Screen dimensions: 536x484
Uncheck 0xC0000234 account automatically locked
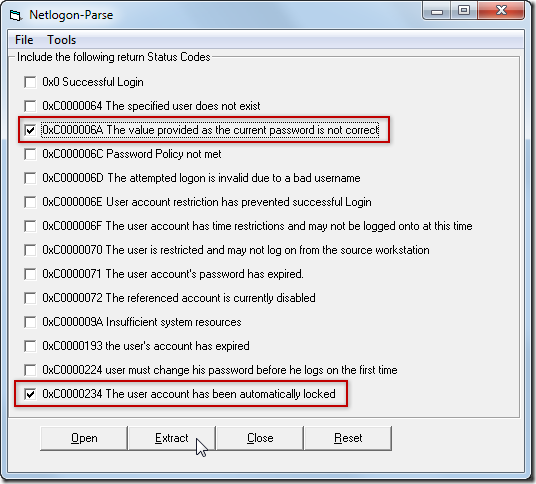tap(30, 394)
